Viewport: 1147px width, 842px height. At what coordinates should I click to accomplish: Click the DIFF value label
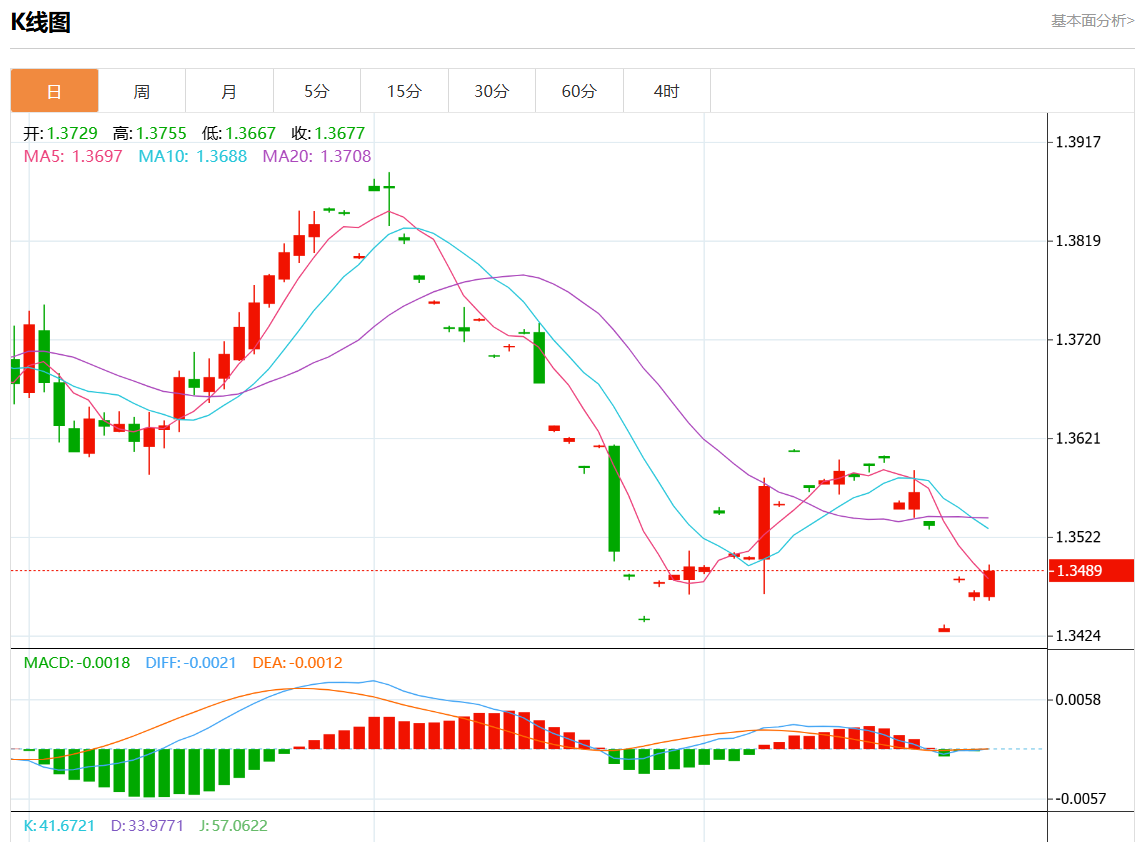[x=191, y=662]
